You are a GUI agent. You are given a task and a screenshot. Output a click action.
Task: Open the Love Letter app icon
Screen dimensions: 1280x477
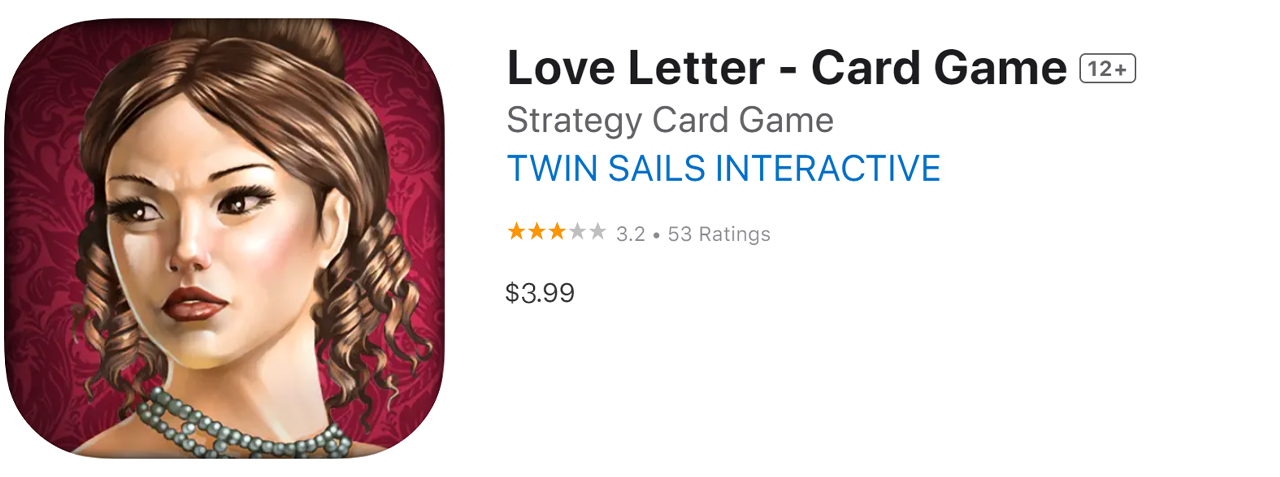(x=225, y=238)
